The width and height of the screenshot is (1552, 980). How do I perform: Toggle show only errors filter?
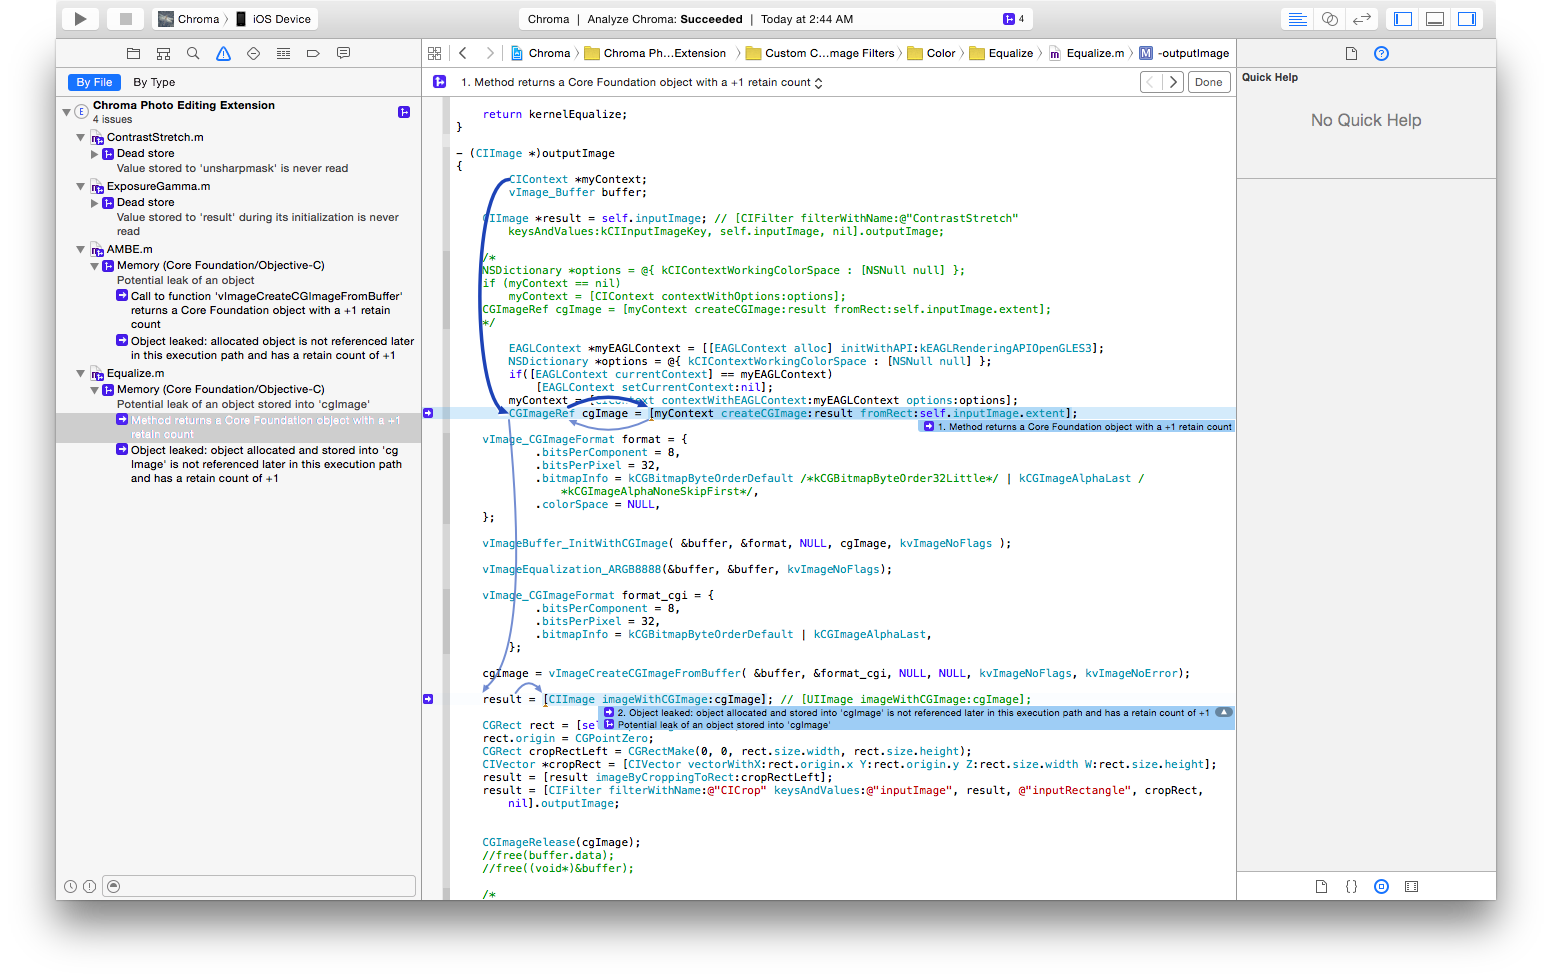[x=89, y=886]
